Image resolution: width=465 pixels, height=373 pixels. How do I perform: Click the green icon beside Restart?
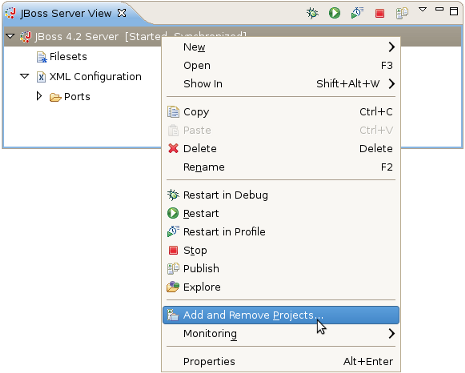173,213
